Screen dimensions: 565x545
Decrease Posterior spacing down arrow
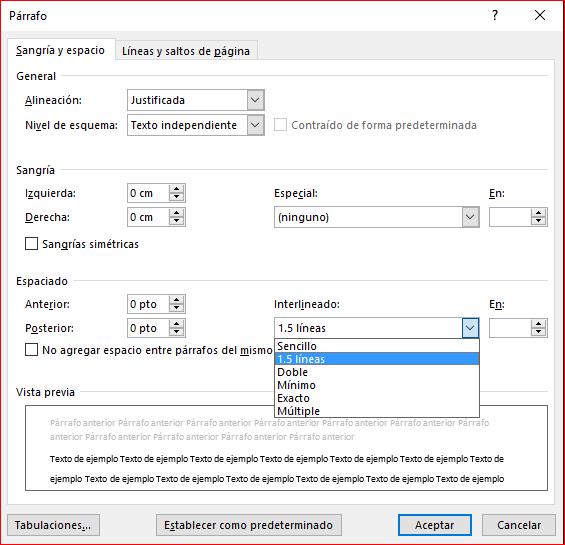[177, 332]
